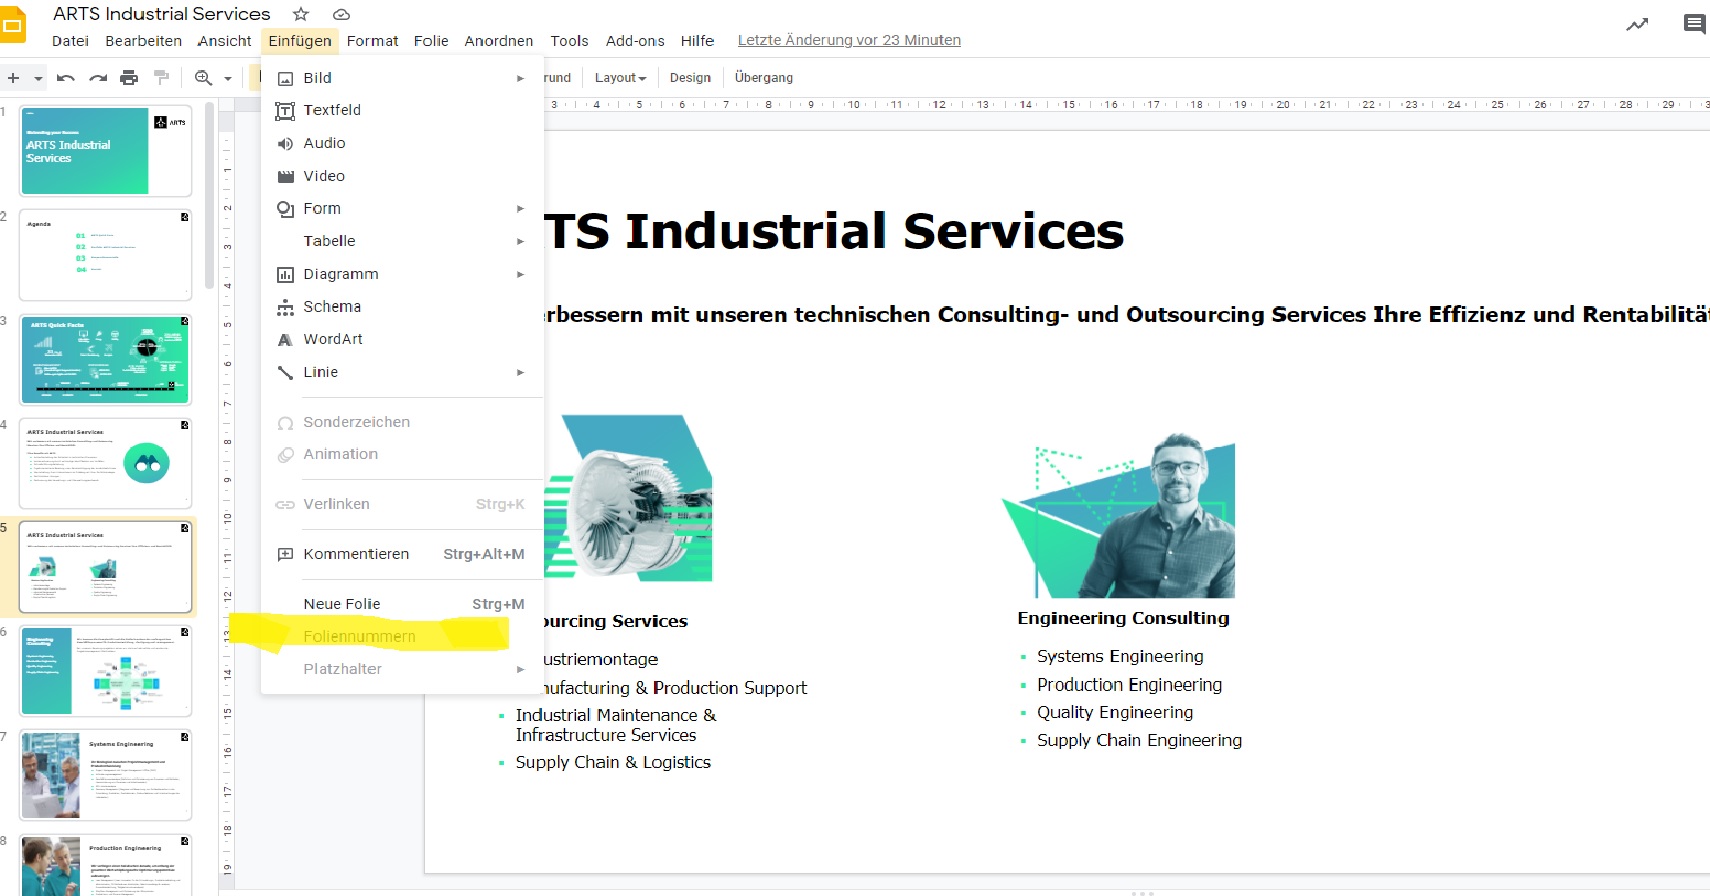The image size is (1710, 896).
Task: Expand the Linie submenu arrow
Action: [x=520, y=372]
